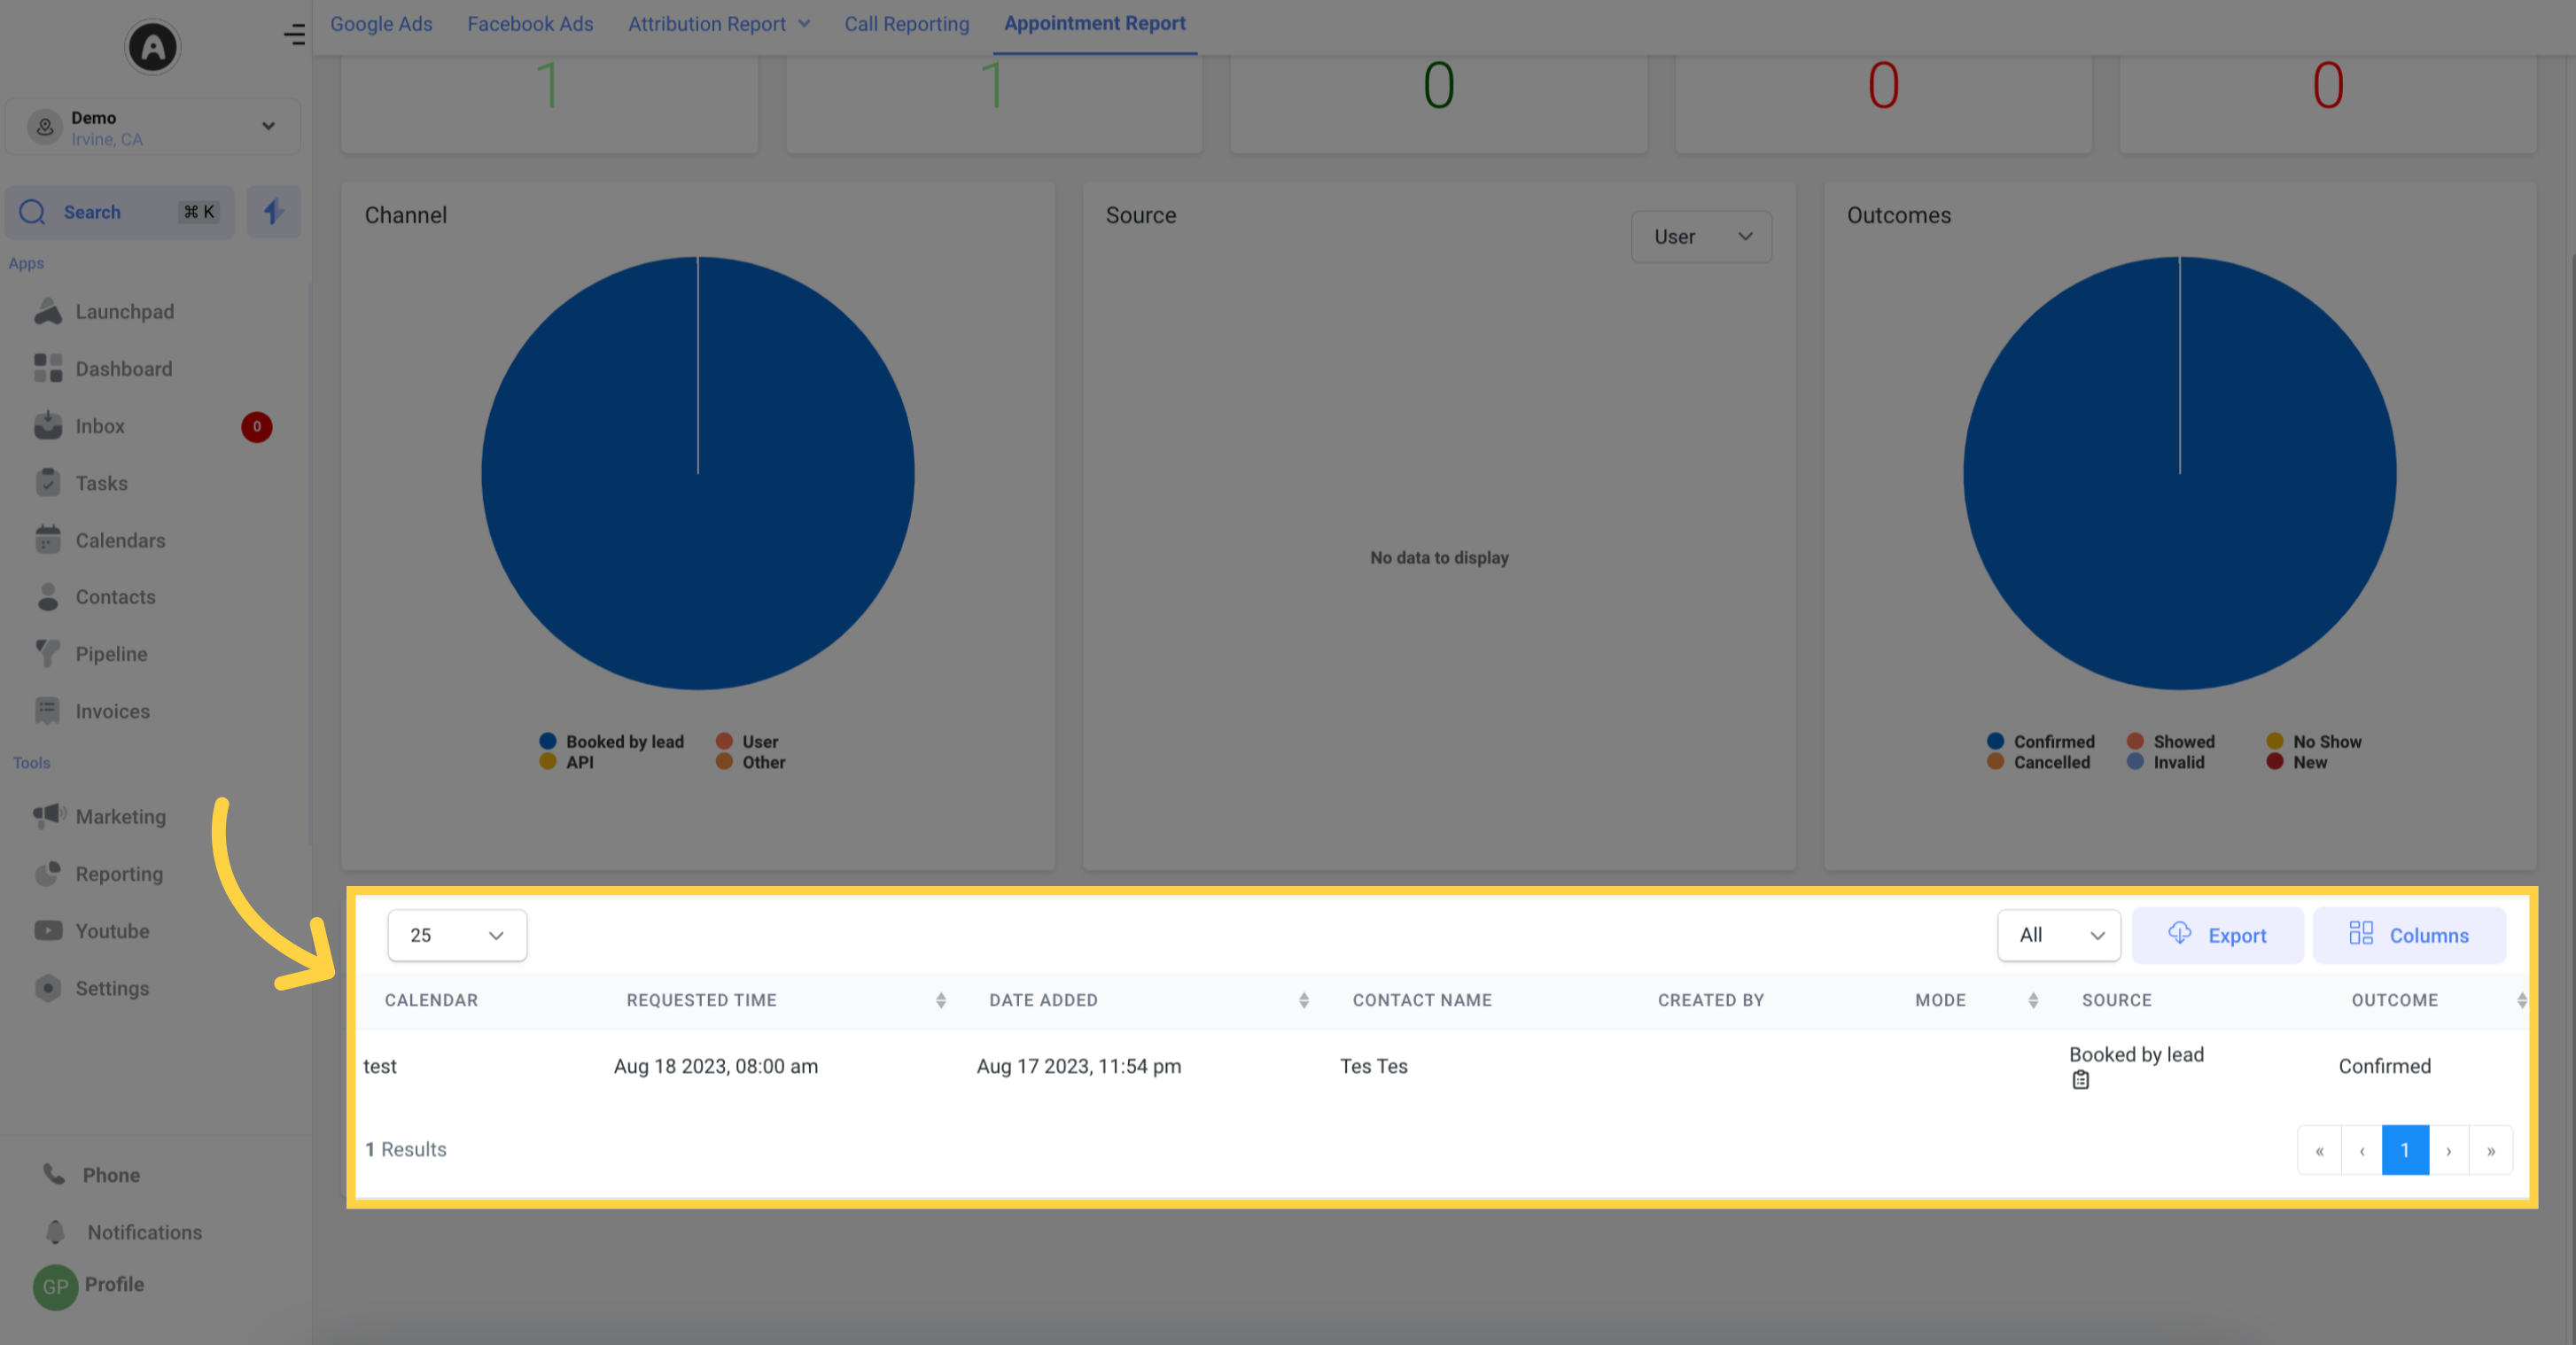Image resolution: width=2576 pixels, height=1345 pixels.
Task: Open Pipeline from sidebar
Action: tap(111, 654)
